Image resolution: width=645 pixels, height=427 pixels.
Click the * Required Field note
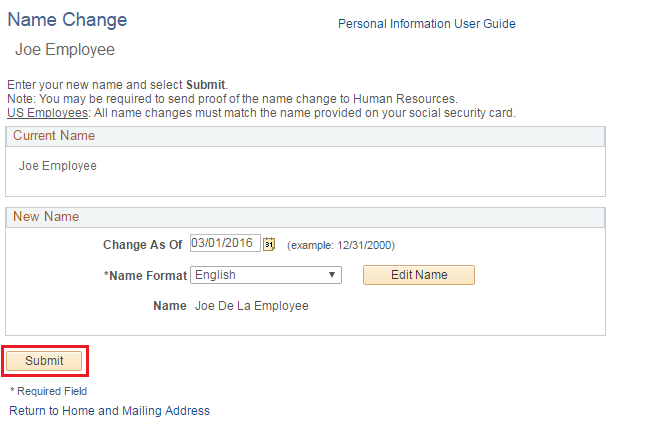(48, 391)
